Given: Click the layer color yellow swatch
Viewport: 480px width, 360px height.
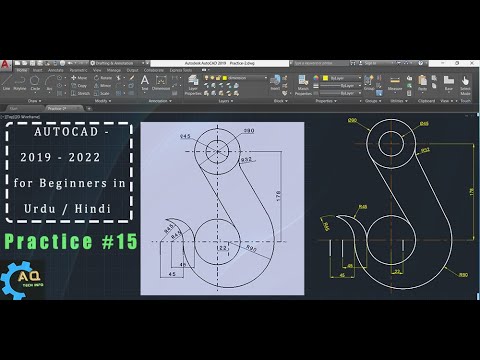Looking at the screenshot, I should click(x=225, y=78).
